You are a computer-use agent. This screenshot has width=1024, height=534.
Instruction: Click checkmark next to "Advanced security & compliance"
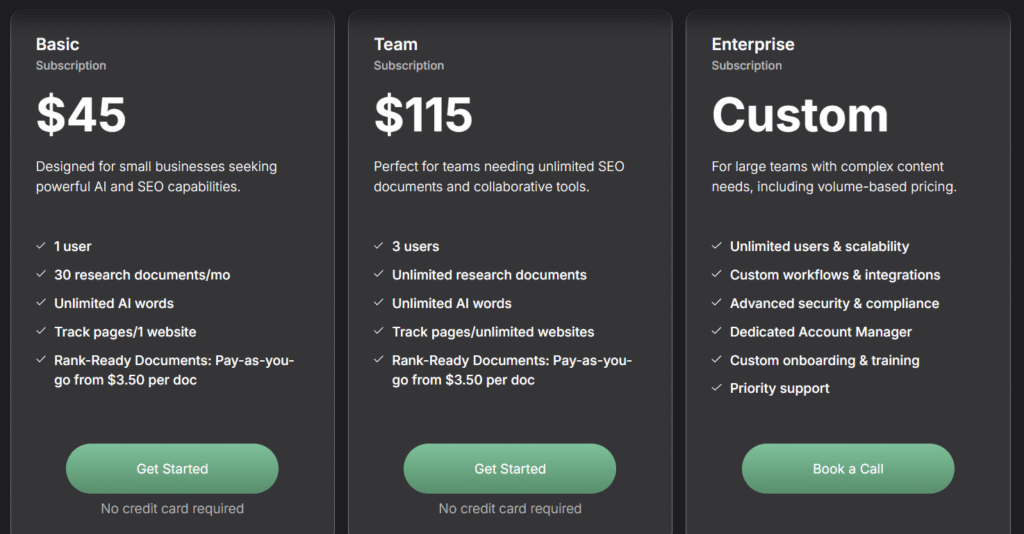point(717,303)
